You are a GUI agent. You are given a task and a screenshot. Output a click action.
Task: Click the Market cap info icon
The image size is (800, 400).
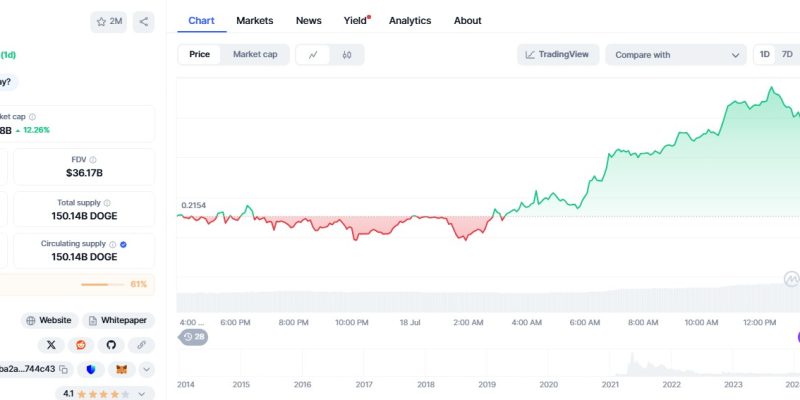(x=33, y=117)
